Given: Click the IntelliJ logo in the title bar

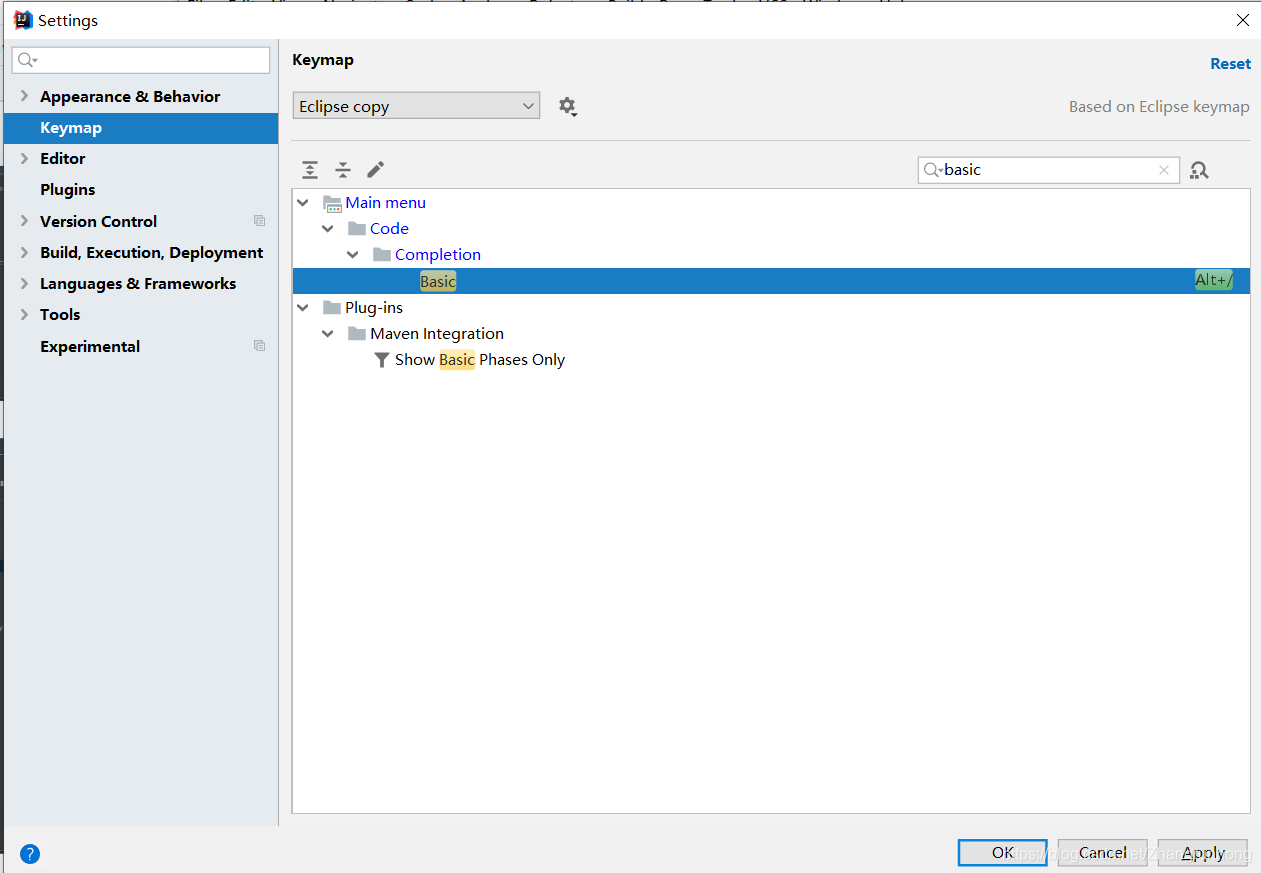Looking at the screenshot, I should tap(23, 20).
